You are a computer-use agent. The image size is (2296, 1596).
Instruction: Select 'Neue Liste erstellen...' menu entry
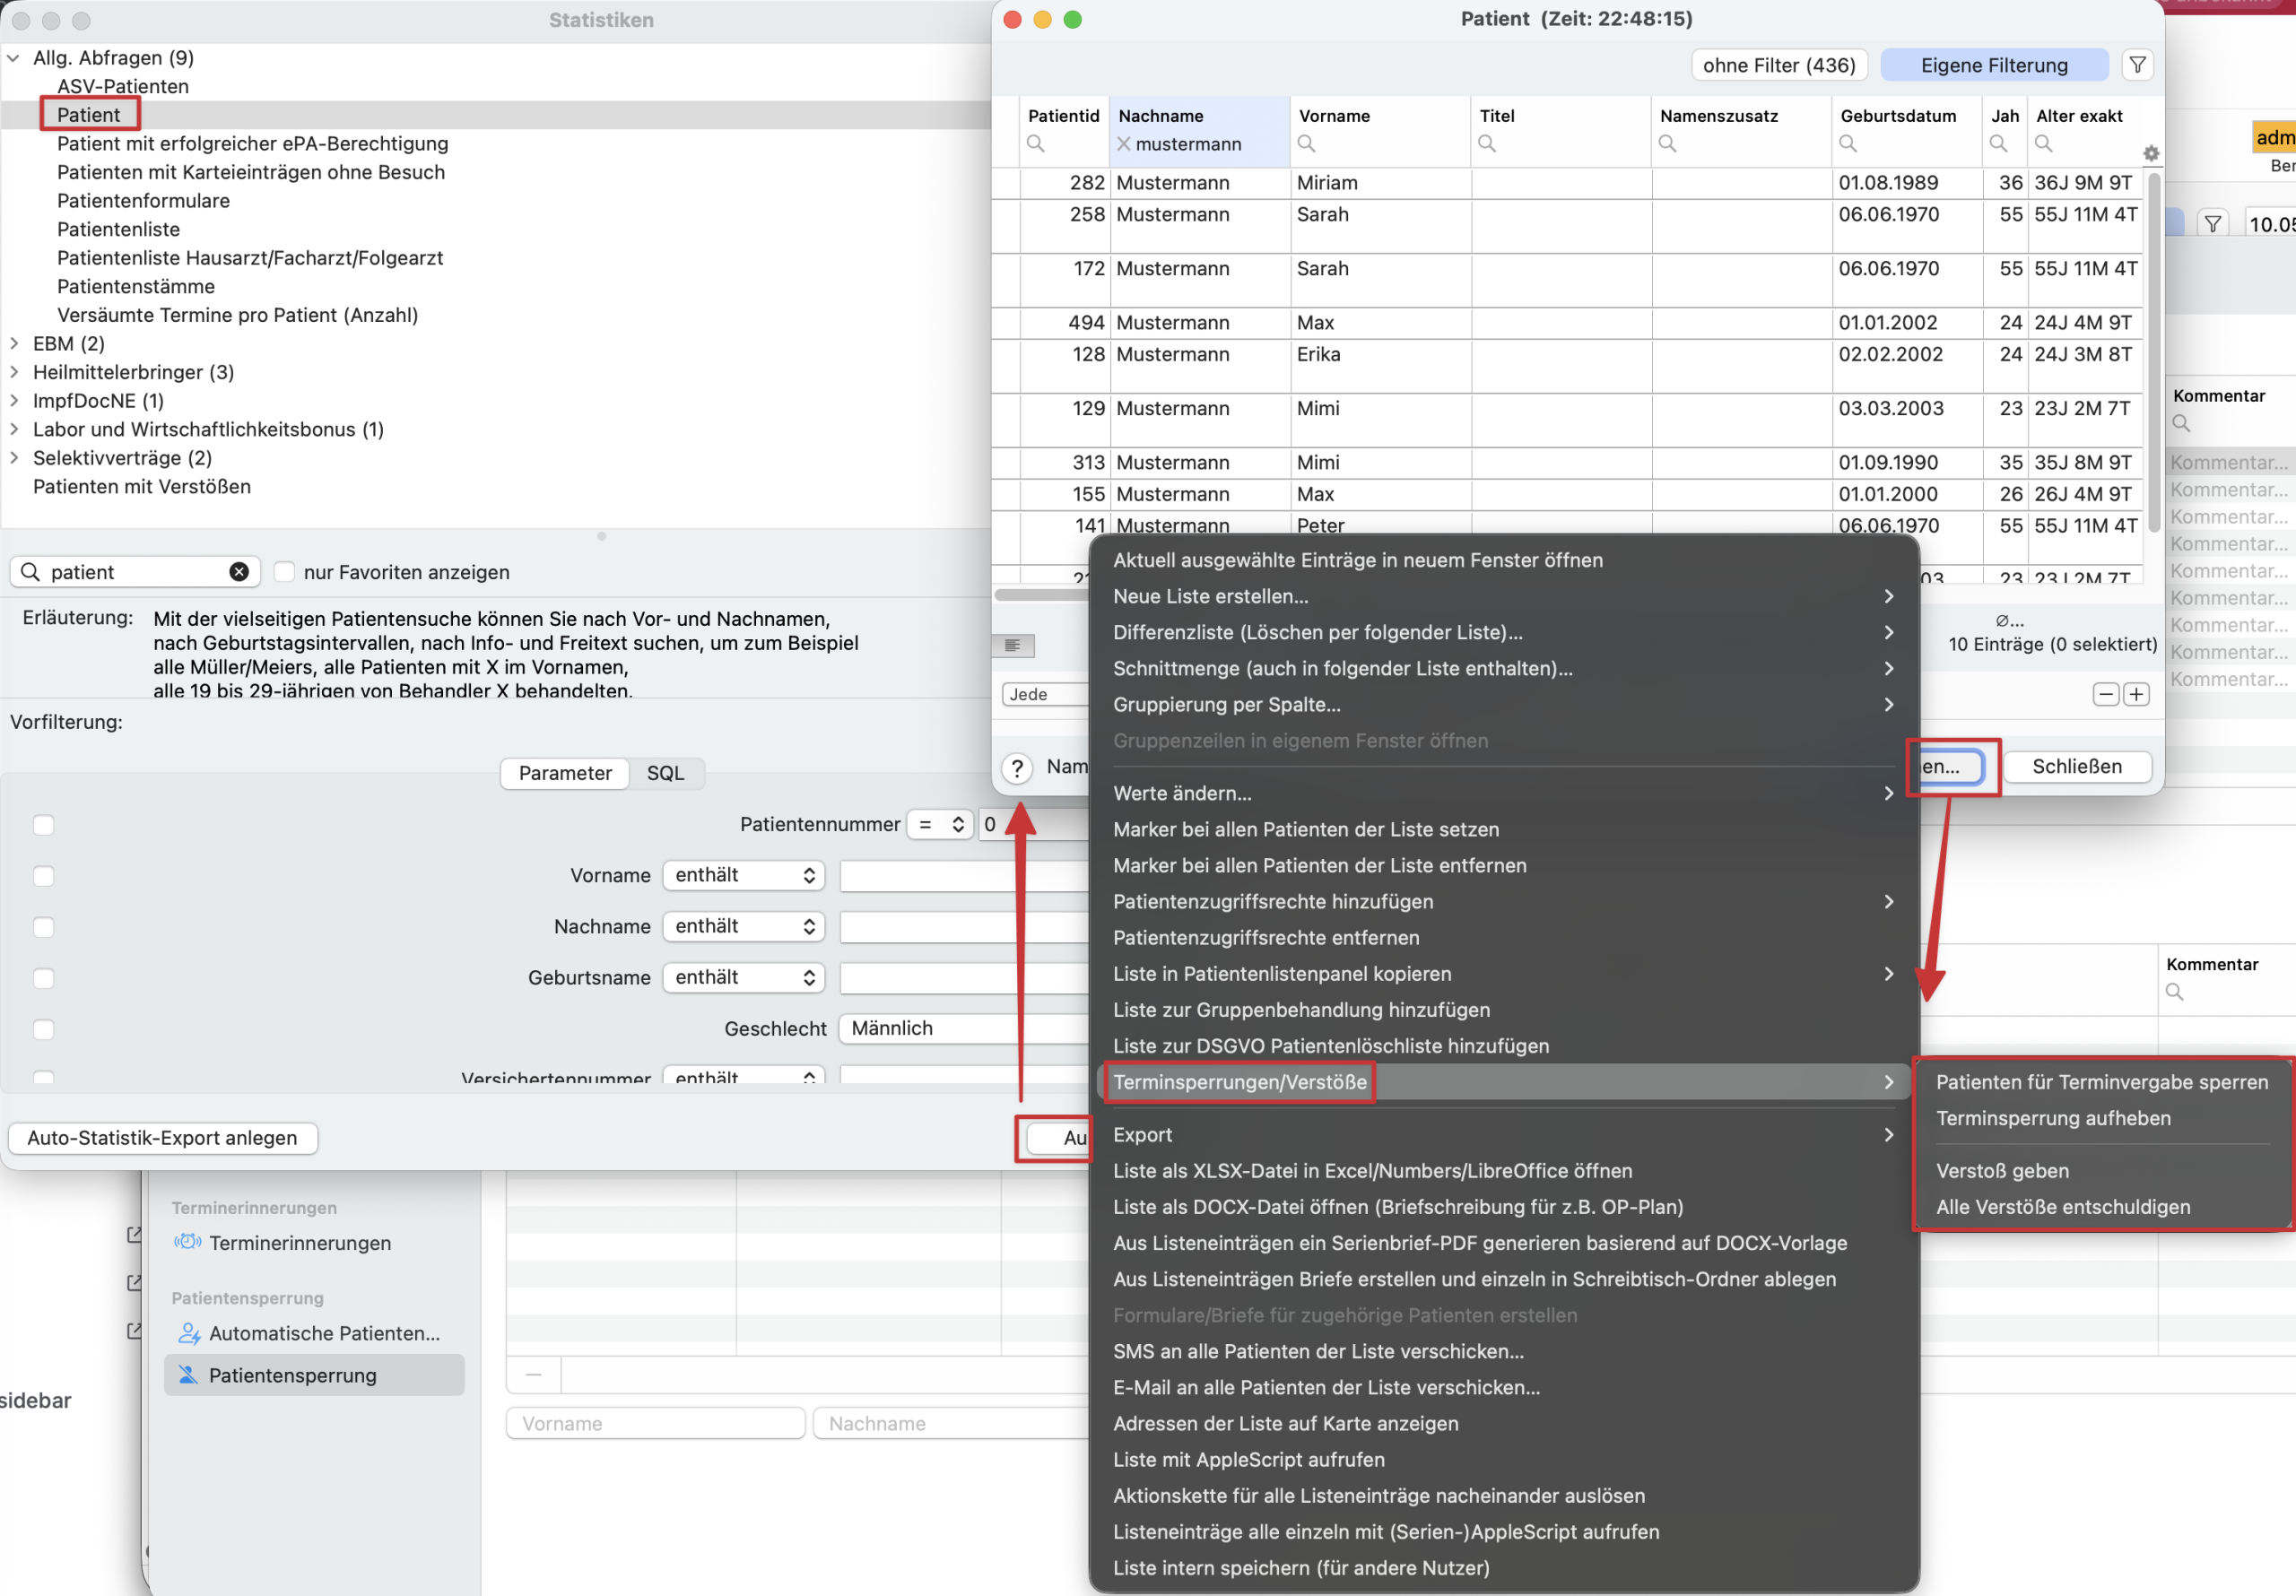pyautogui.click(x=1503, y=596)
